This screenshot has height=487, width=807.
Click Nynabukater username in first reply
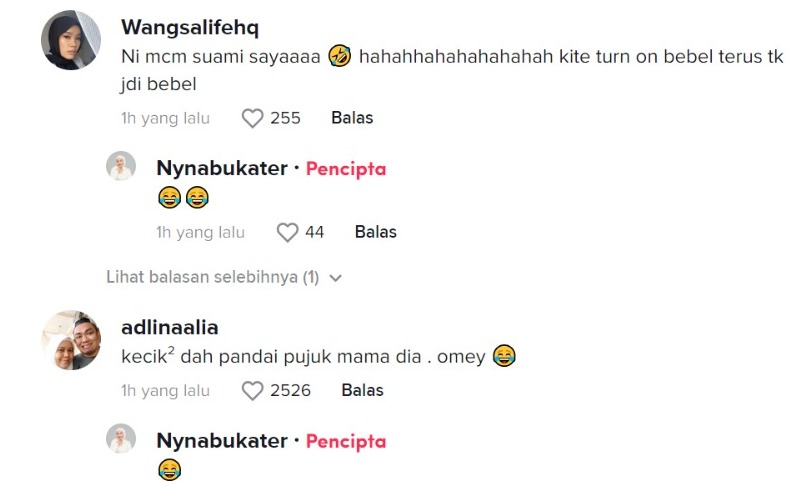[222, 168]
